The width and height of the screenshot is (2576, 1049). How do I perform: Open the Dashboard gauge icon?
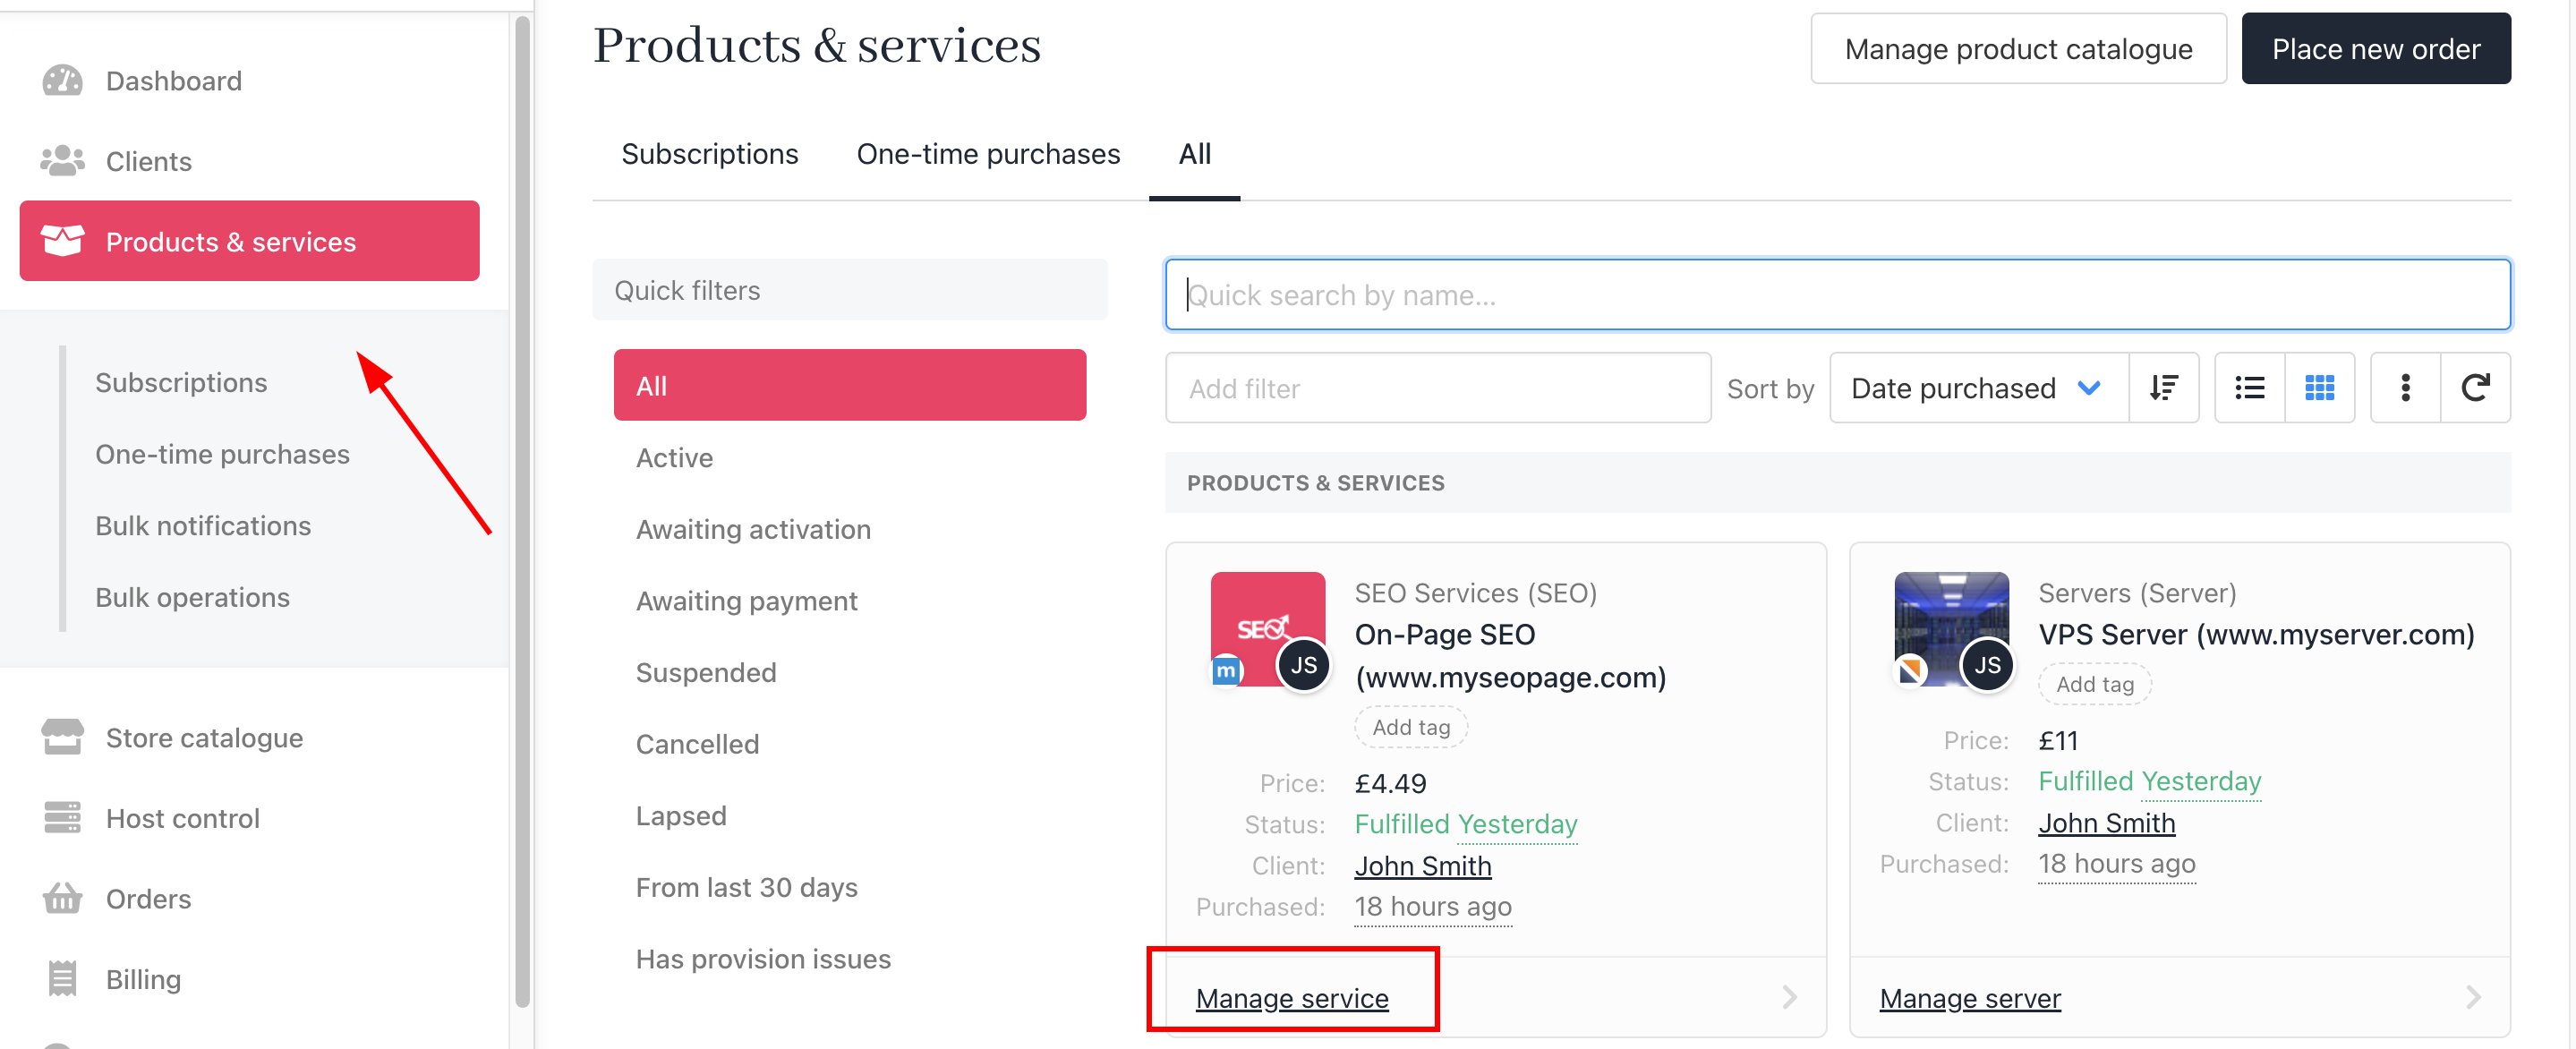(x=62, y=80)
